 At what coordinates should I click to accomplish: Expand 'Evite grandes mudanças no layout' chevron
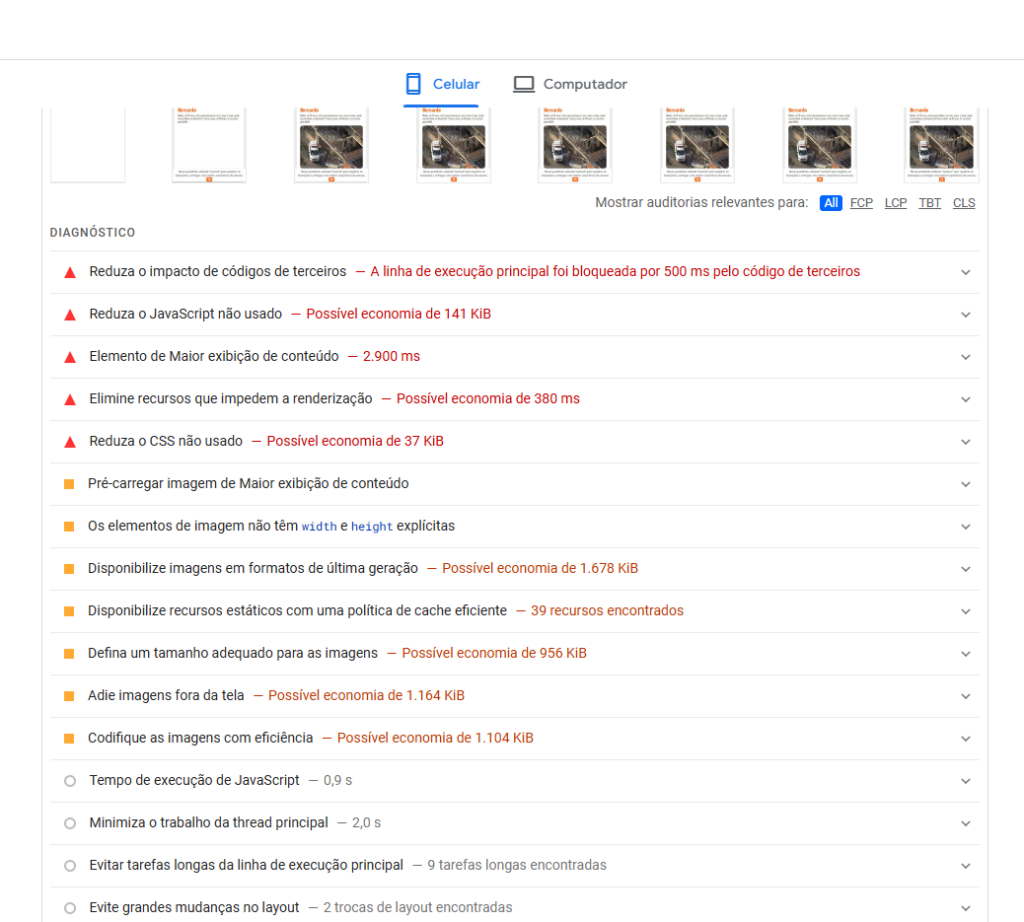tap(966, 909)
